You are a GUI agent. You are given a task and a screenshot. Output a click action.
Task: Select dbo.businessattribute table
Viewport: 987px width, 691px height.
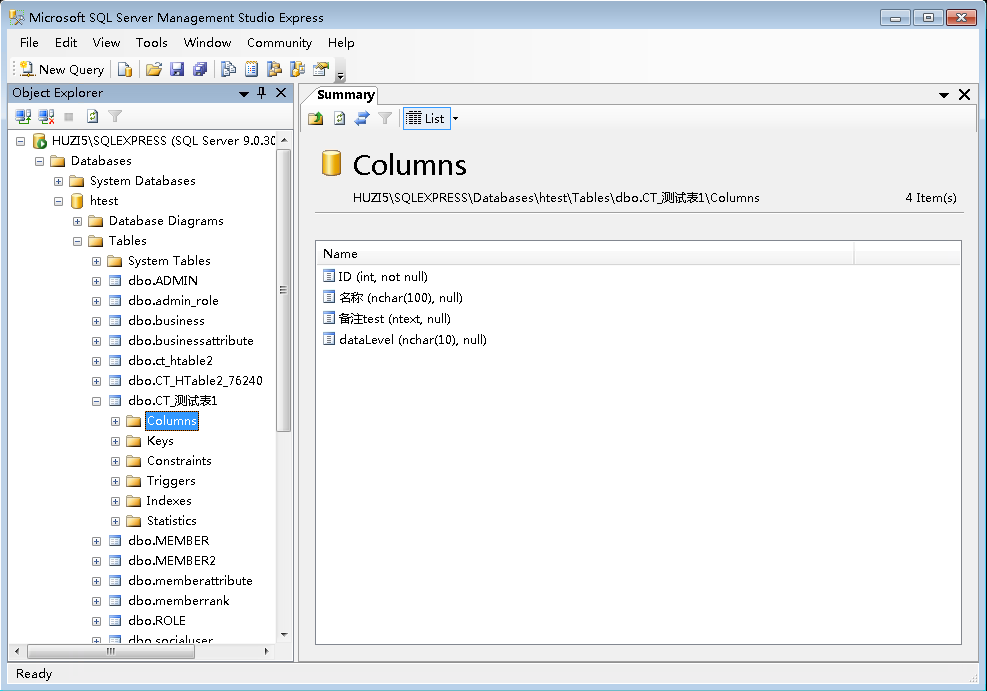click(191, 341)
